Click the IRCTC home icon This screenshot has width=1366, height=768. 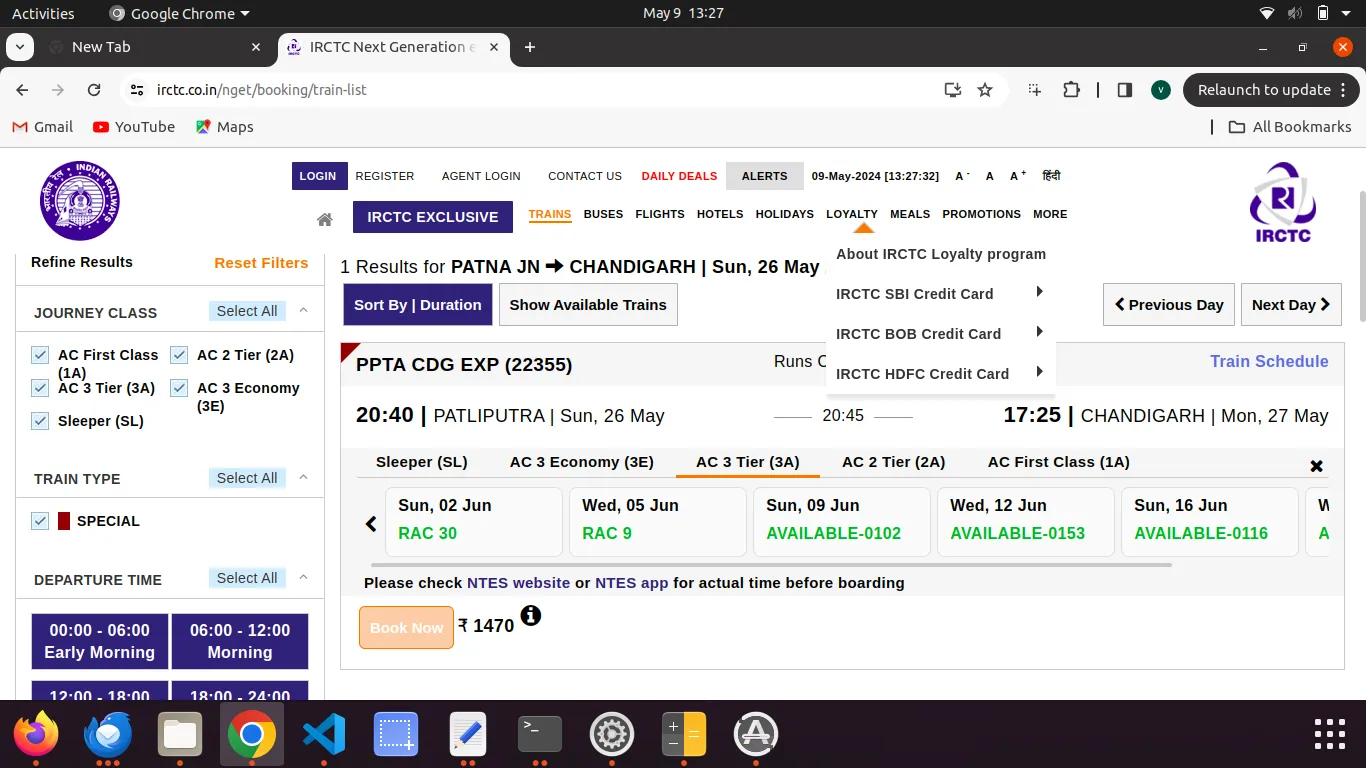(x=324, y=219)
